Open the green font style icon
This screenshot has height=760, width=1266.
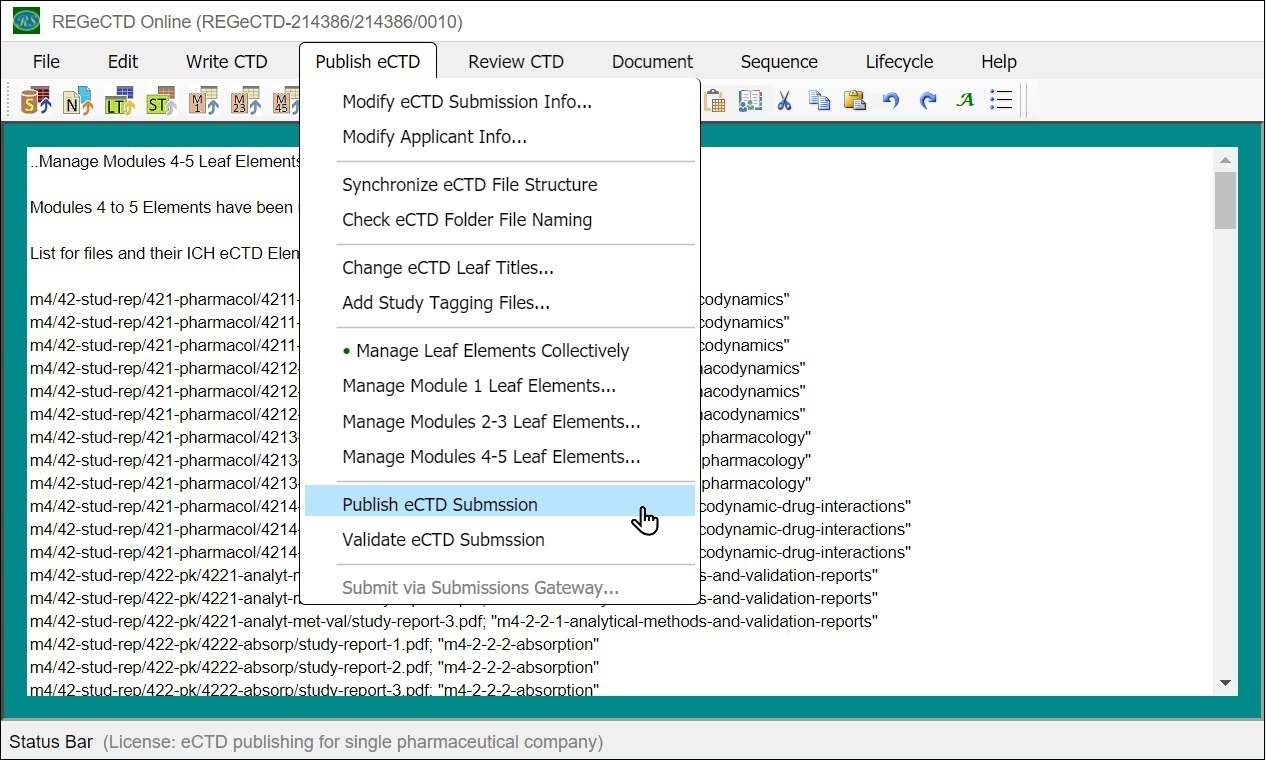pyautogui.click(x=965, y=101)
